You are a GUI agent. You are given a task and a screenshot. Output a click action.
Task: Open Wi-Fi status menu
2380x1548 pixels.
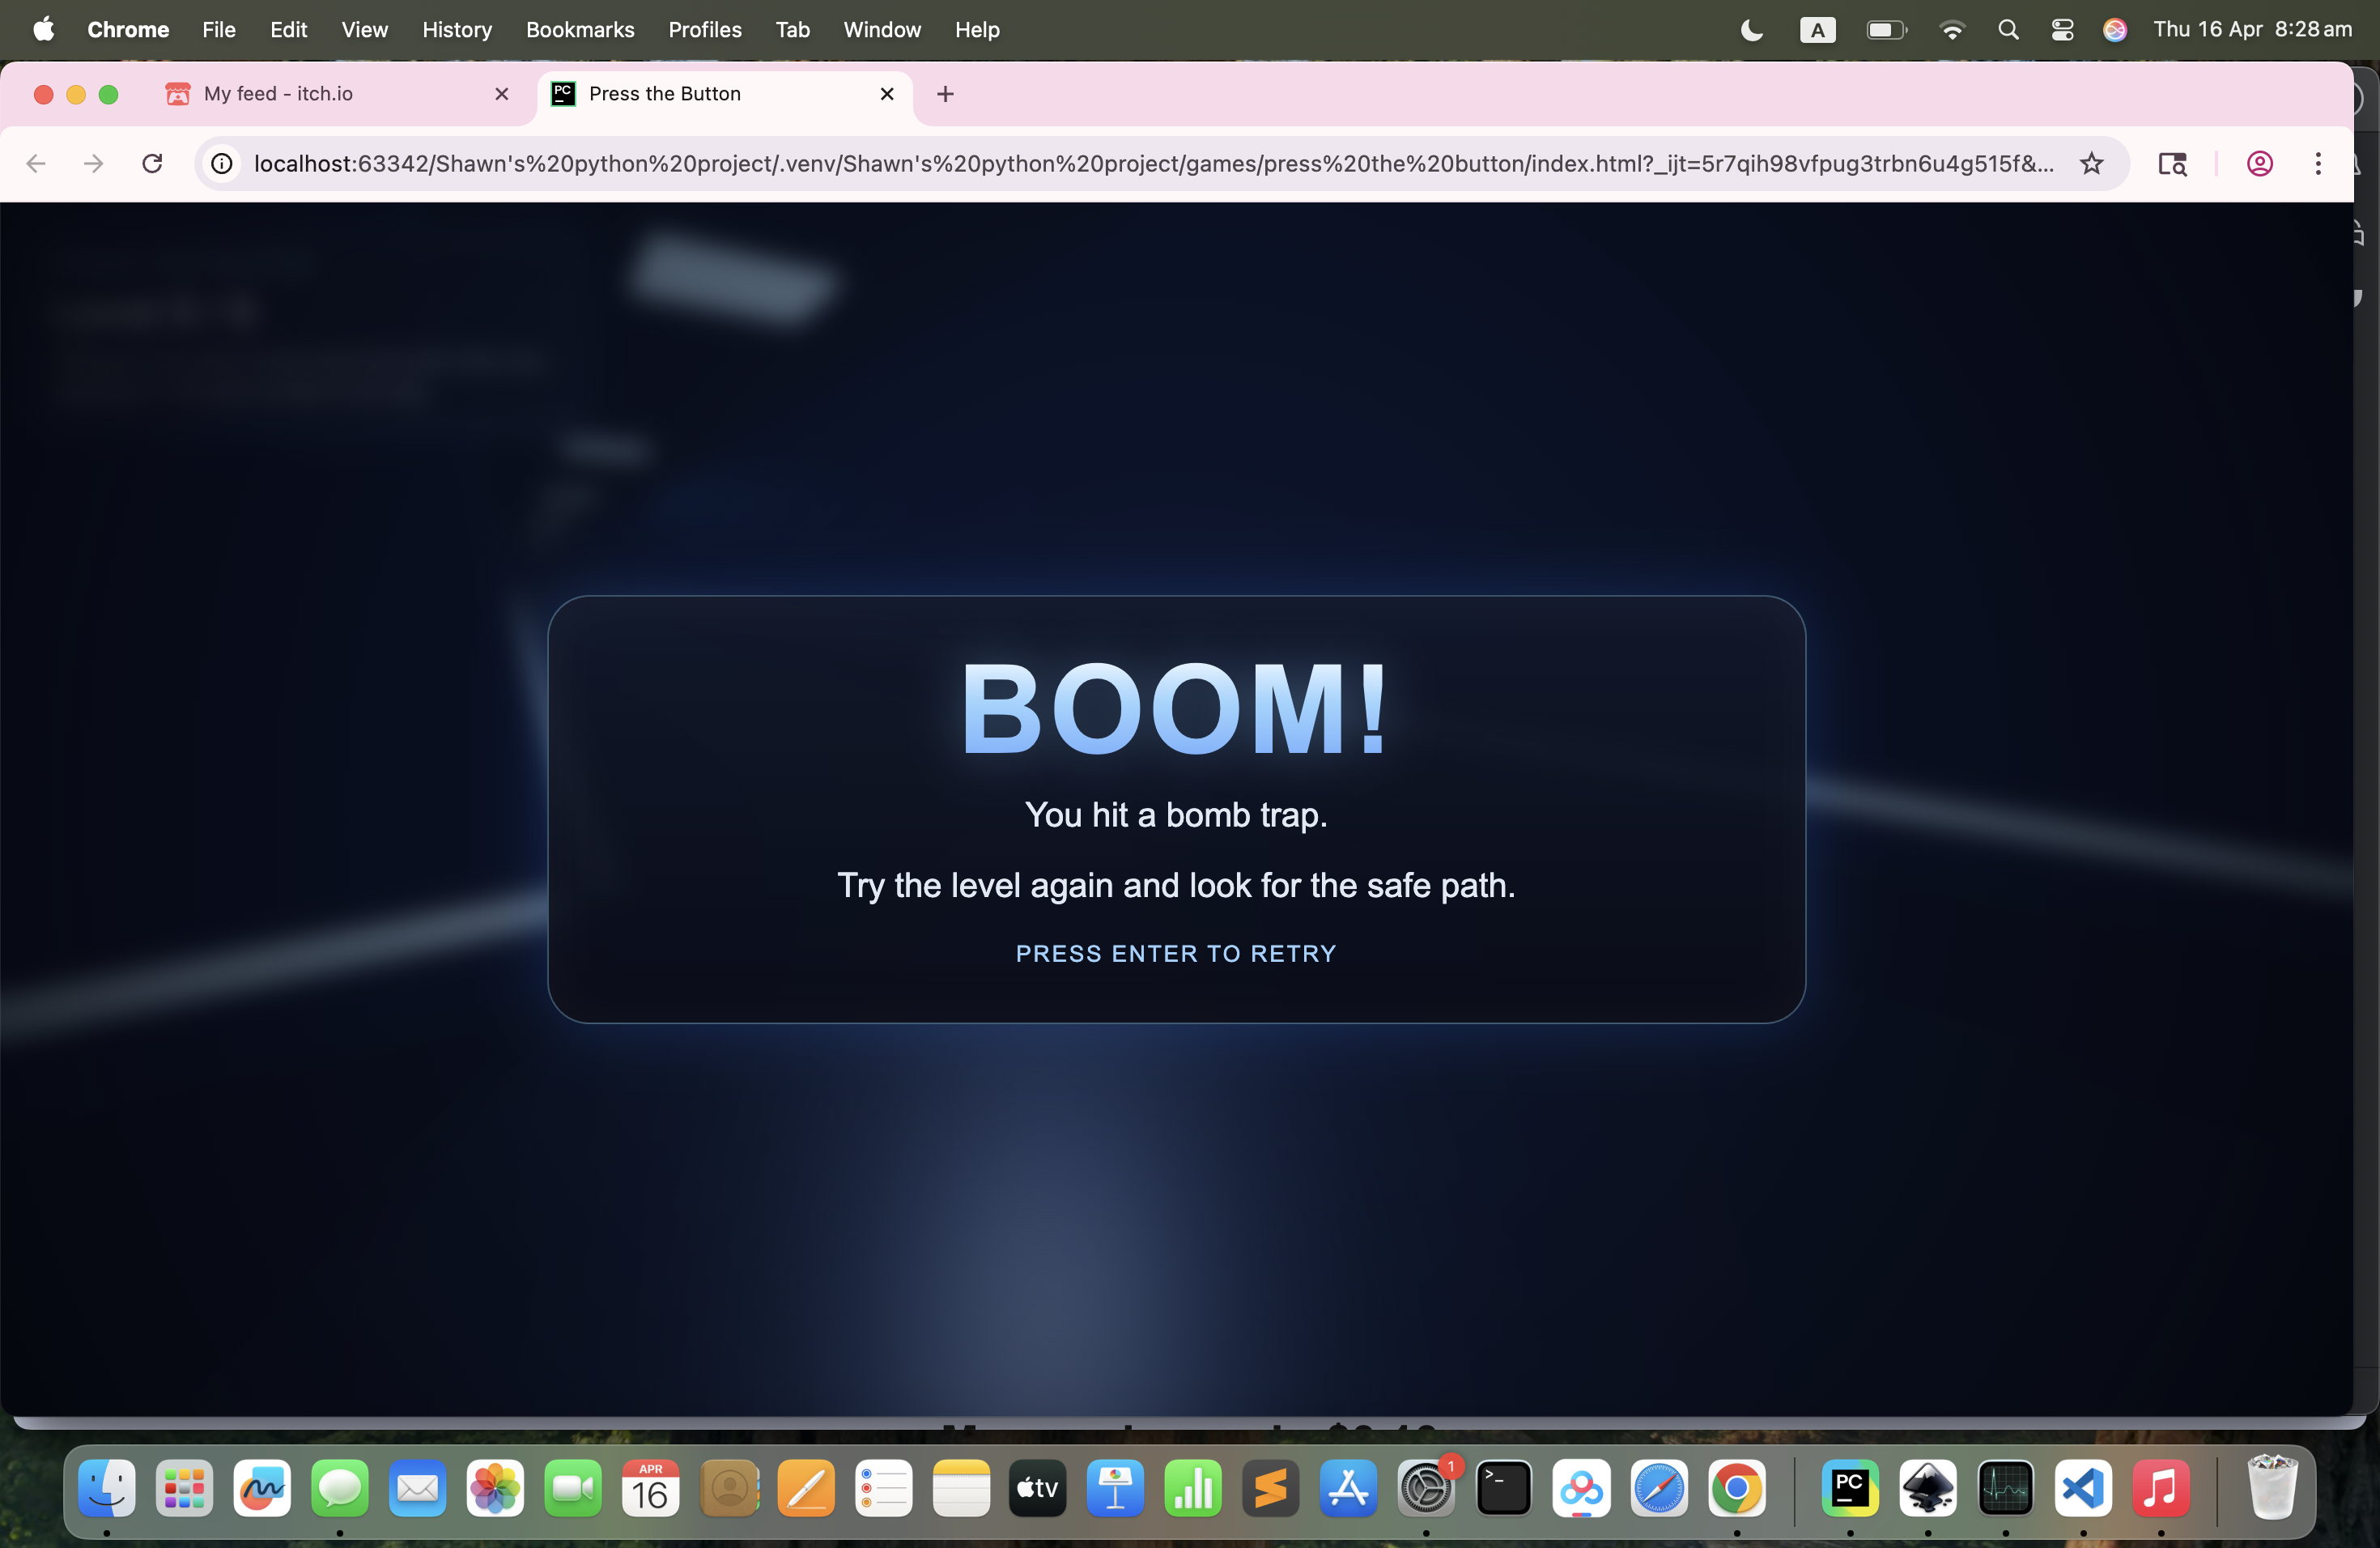1951,30
